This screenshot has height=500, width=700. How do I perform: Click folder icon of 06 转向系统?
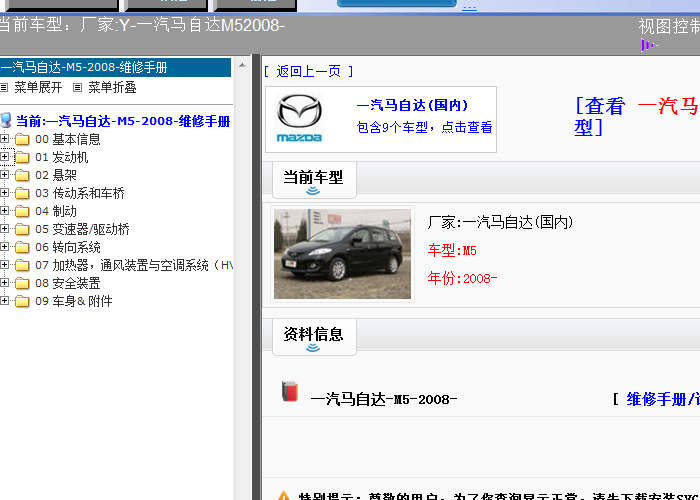coord(22,247)
